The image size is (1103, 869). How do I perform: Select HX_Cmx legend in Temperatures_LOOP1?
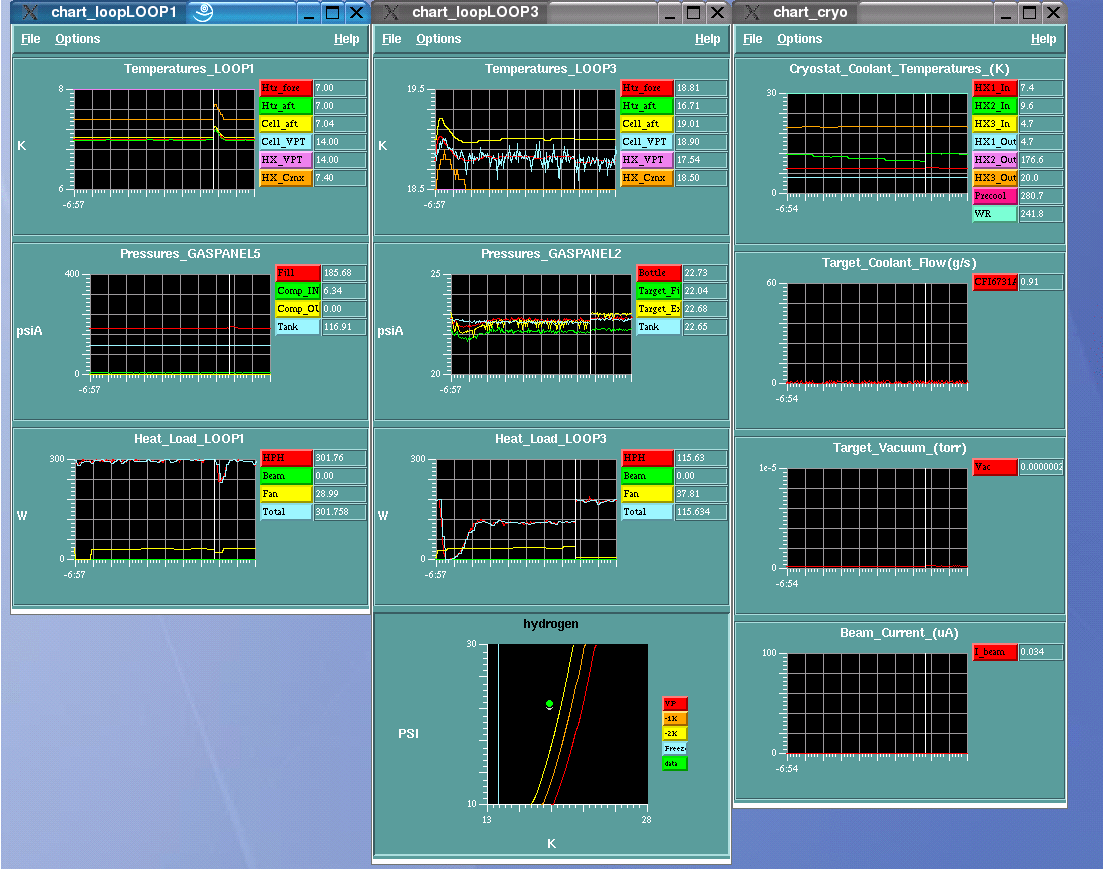tap(286, 178)
